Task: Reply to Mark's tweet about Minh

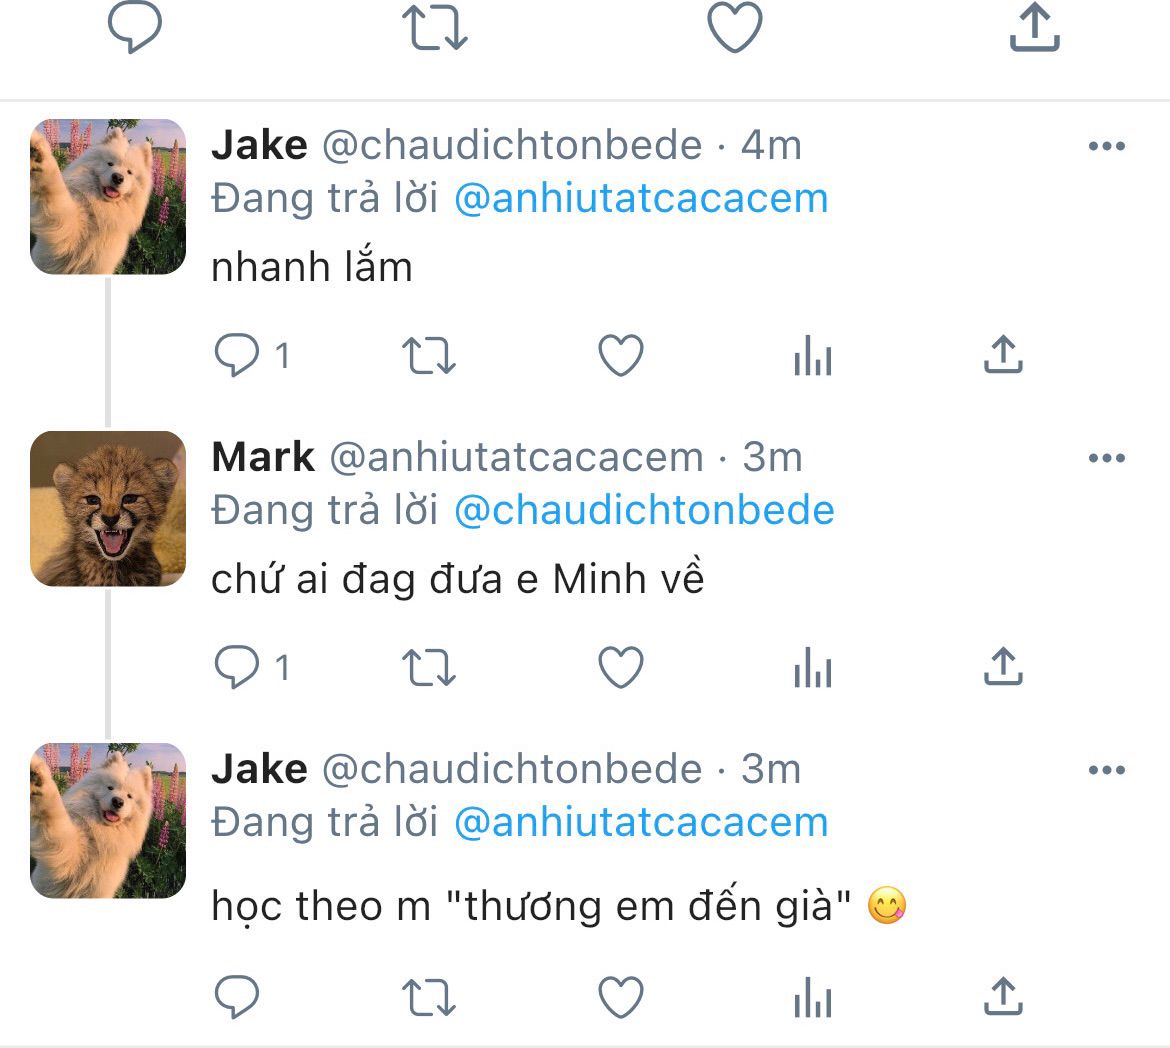Action: (237, 668)
